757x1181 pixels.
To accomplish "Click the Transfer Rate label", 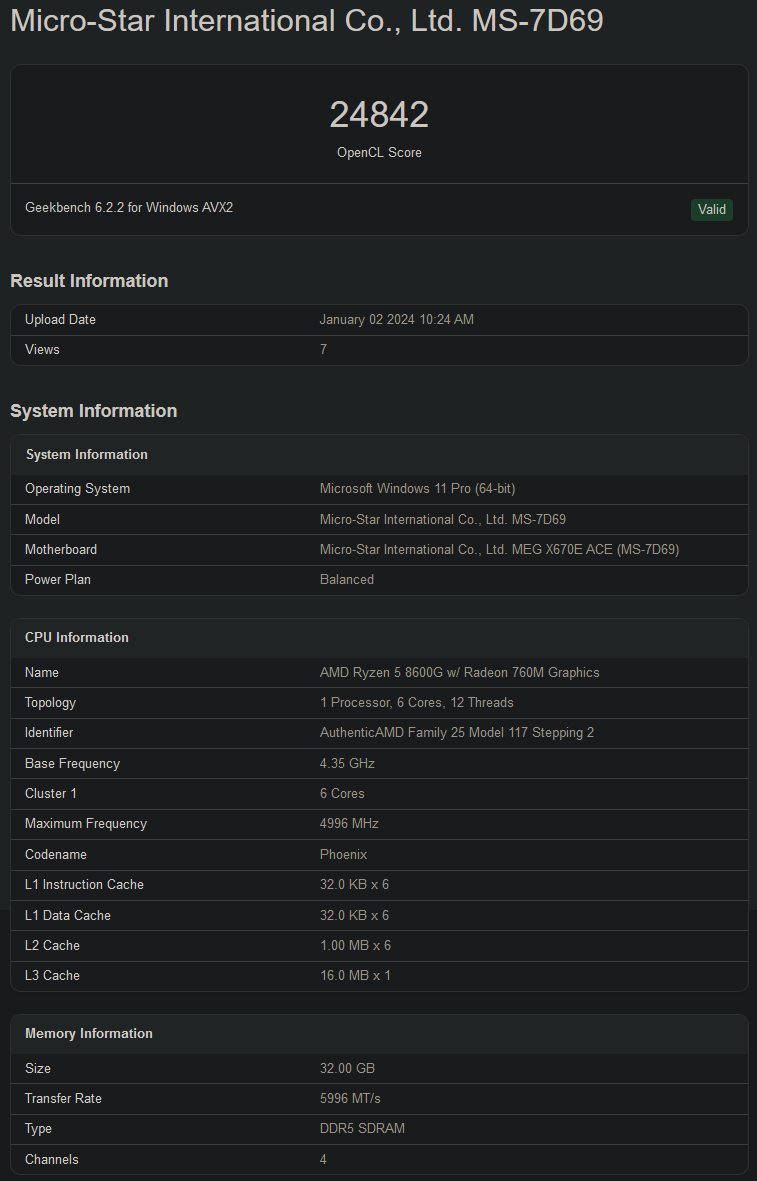I will pos(63,1099).
